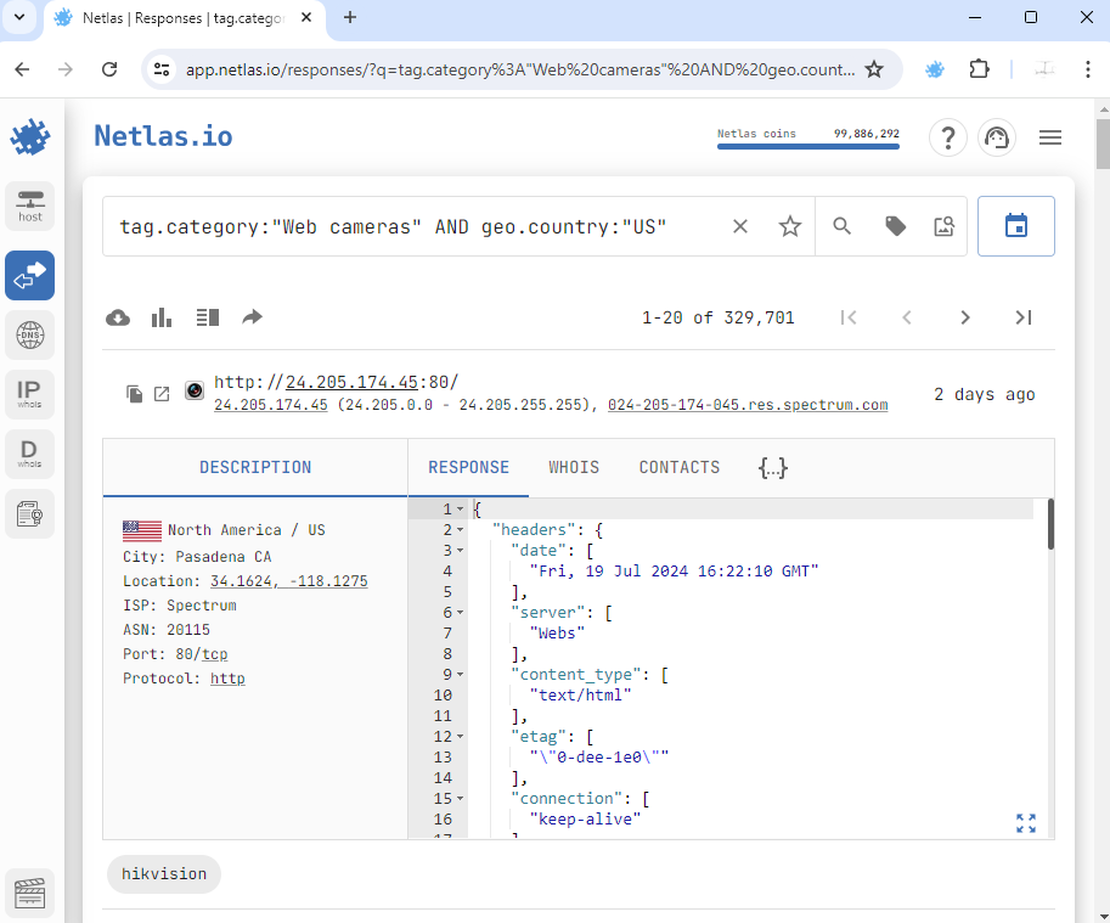The image size is (1110, 923).
Task: Open the calendar date picker button
Action: (x=1015, y=227)
